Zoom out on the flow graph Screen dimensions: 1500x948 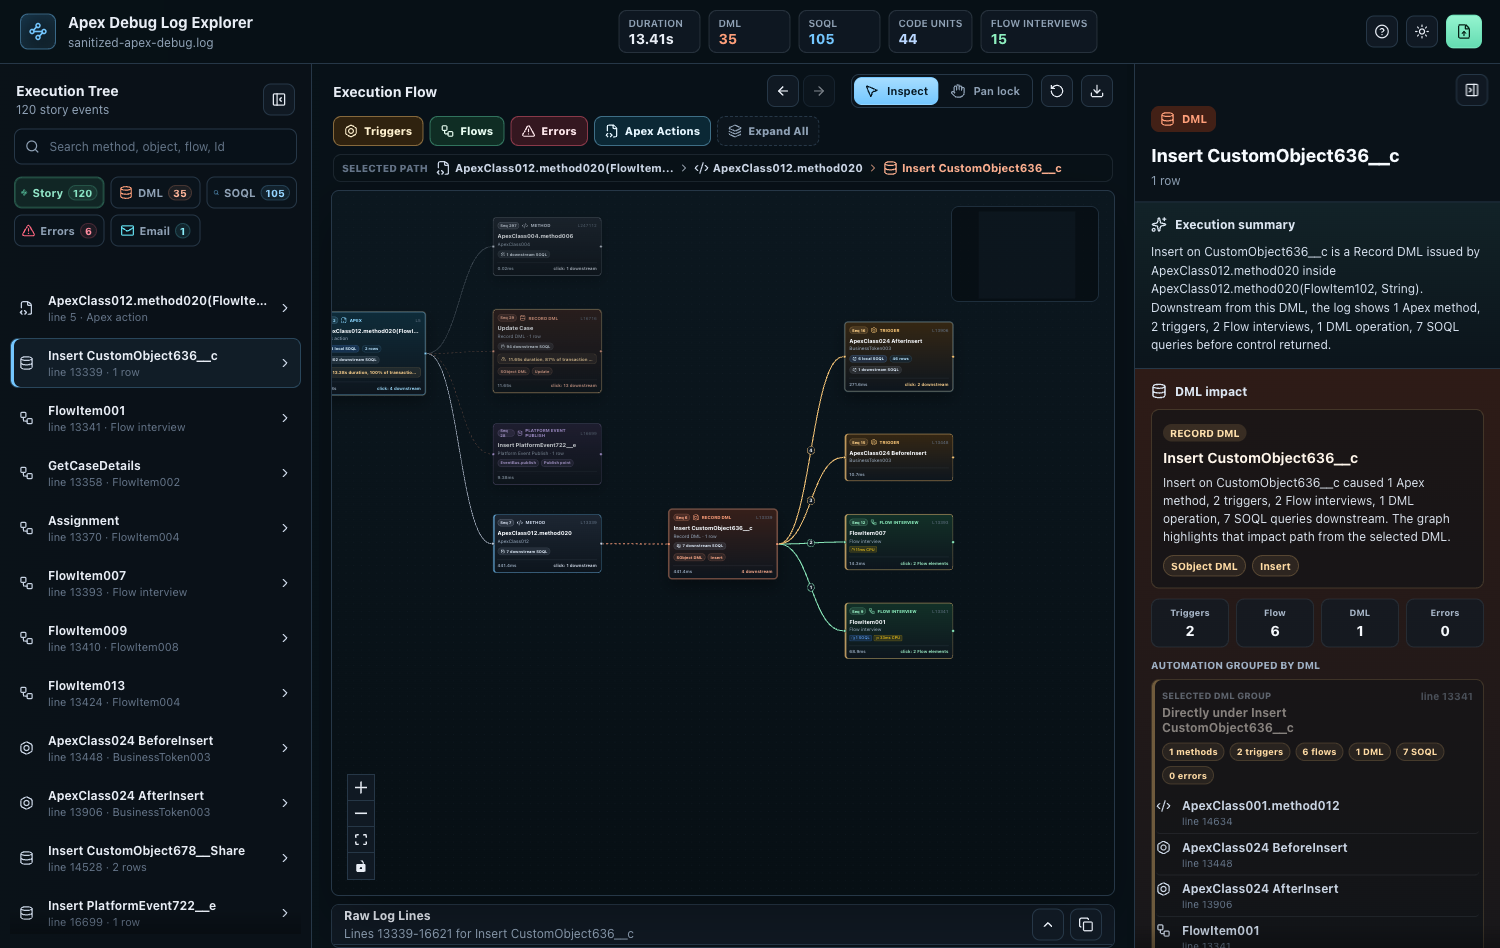(x=361, y=814)
